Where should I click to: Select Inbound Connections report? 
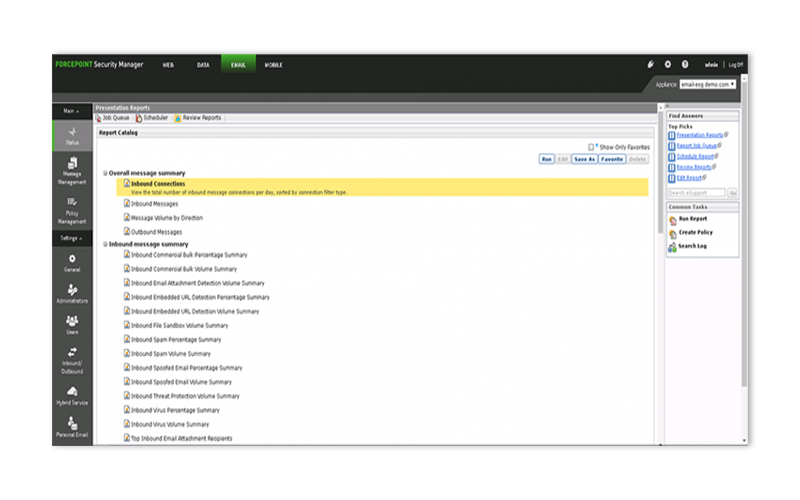(383, 187)
